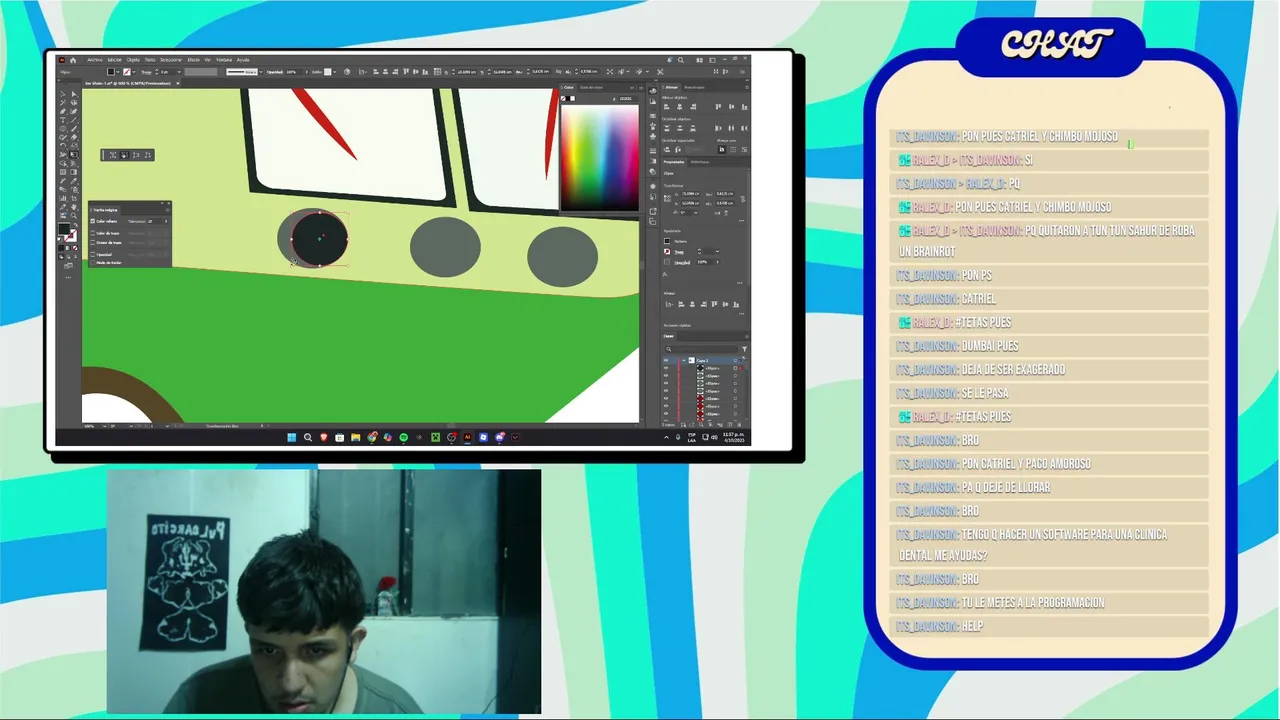Select the Eyedropper tool
Image resolution: width=1280 pixels, height=720 pixels.
74,181
